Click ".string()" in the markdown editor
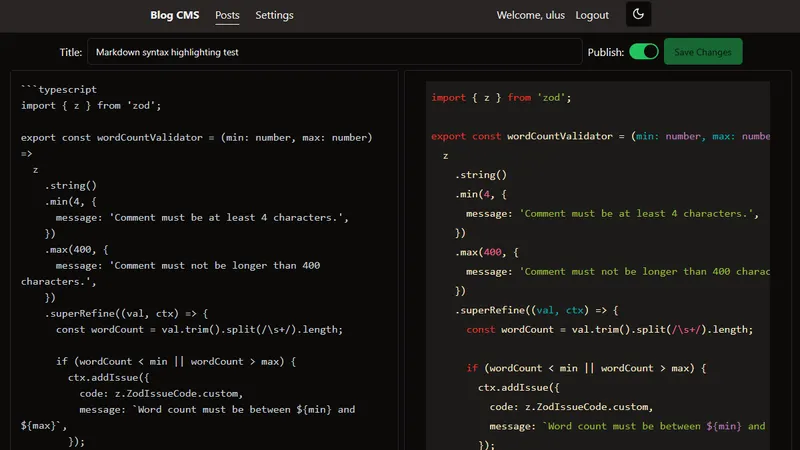The image size is (800, 450). click(x=70, y=186)
